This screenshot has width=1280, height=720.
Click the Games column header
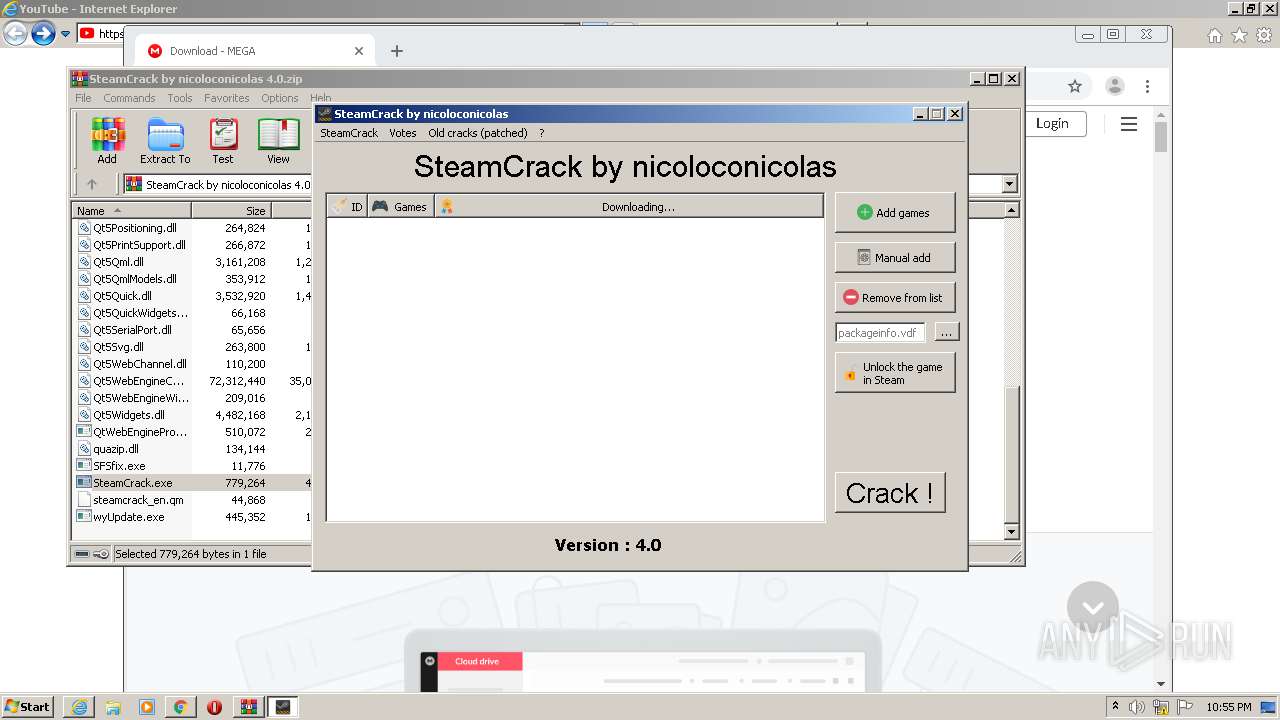[400, 207]
